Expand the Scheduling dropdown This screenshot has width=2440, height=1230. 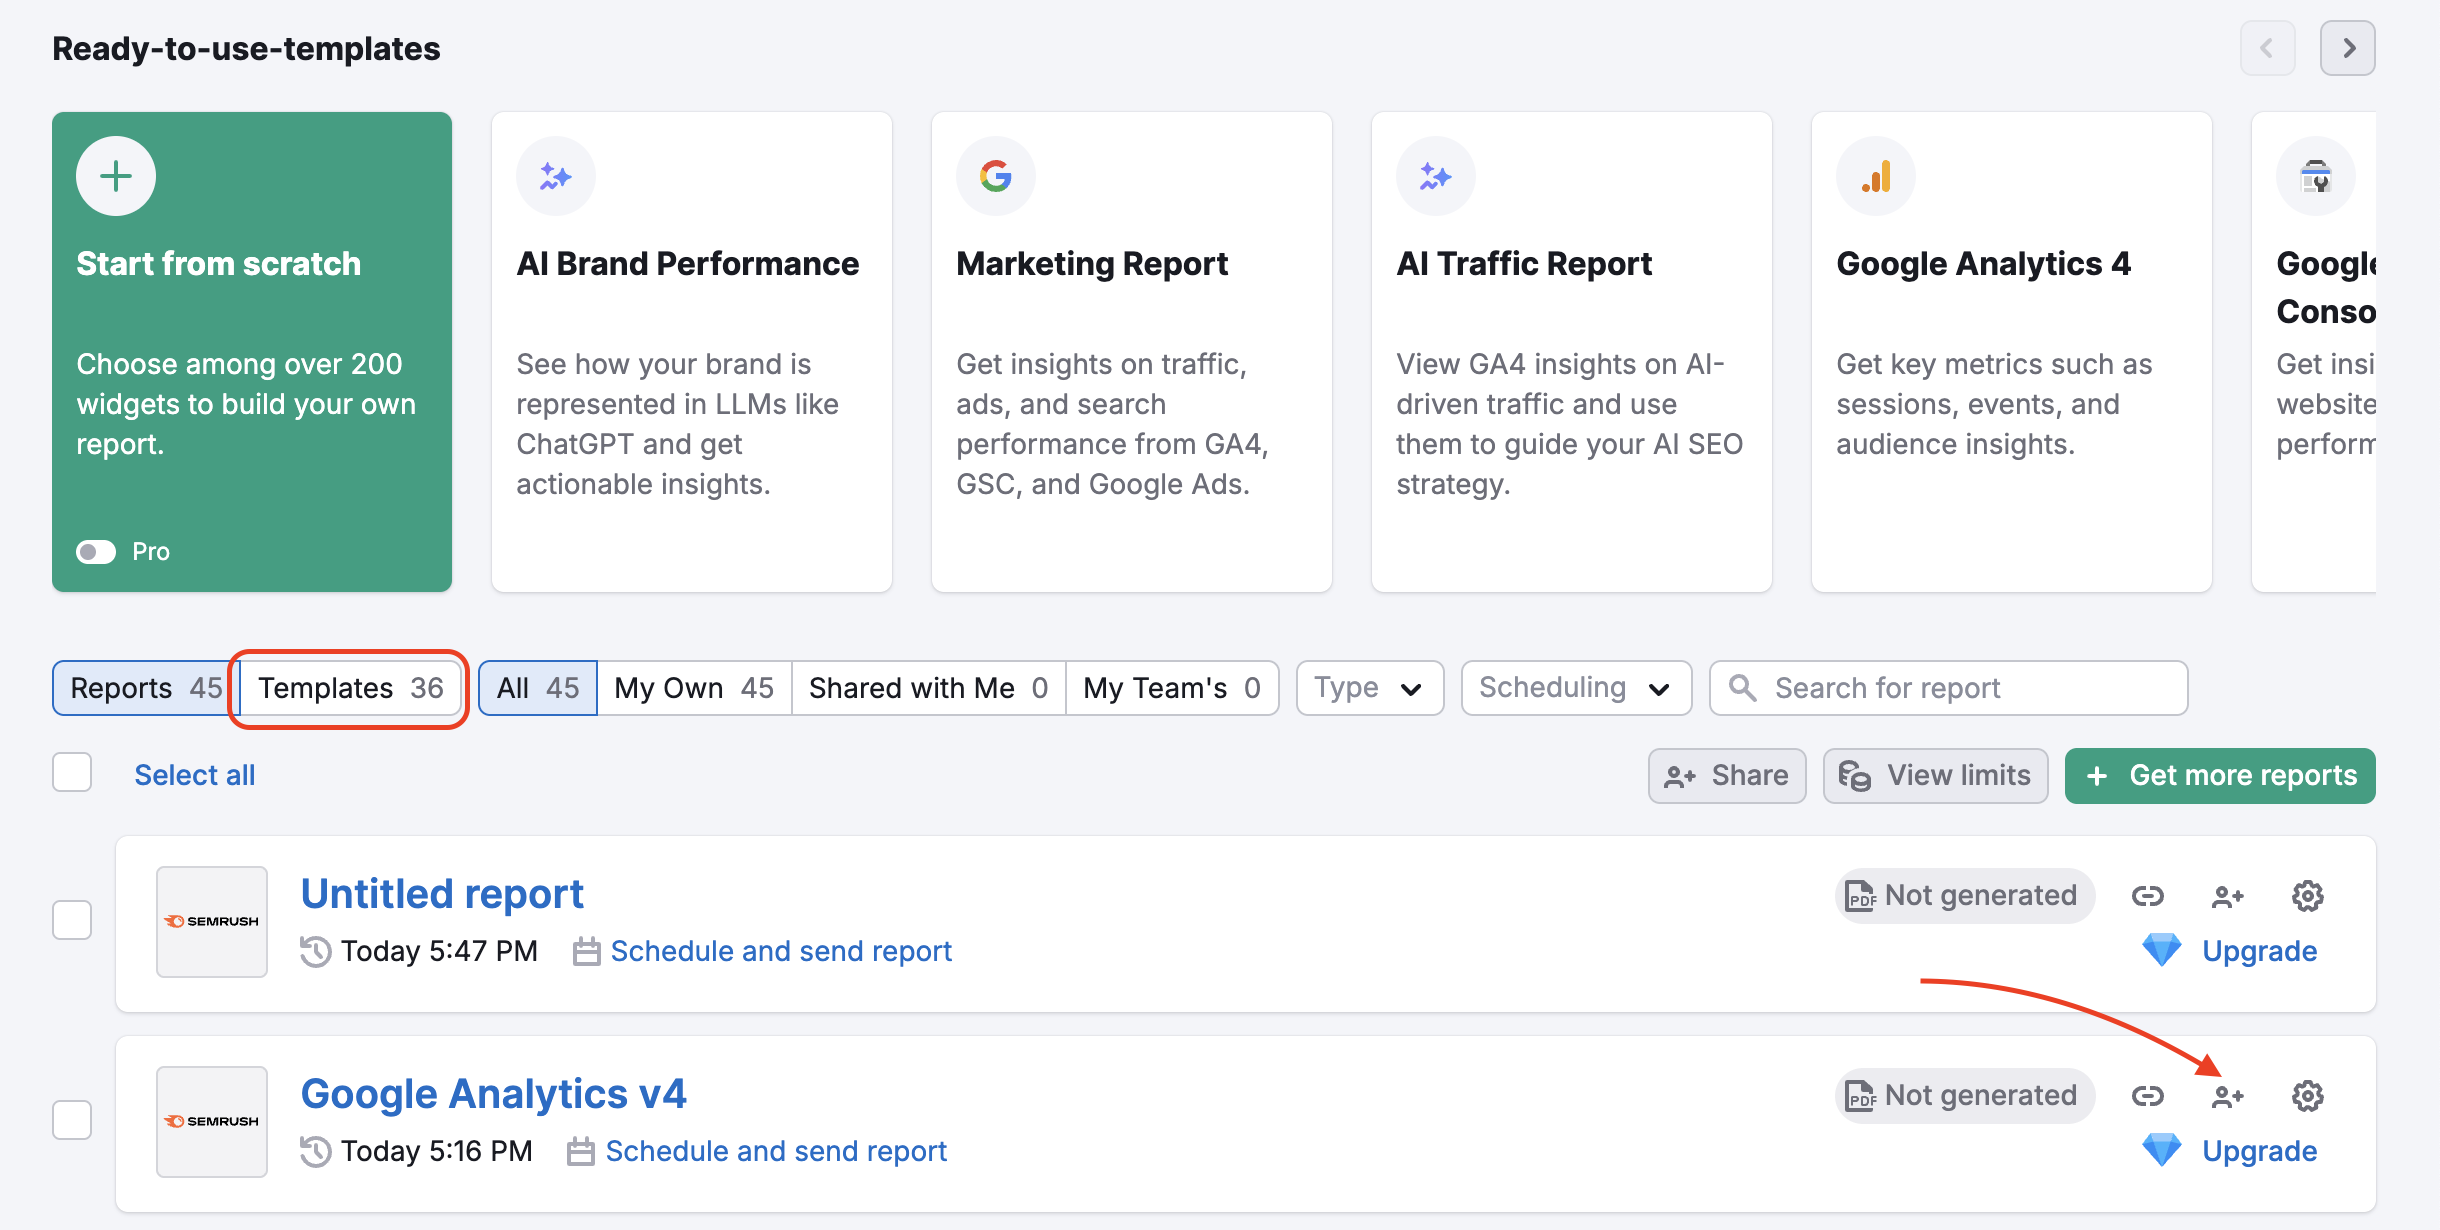1575,688
